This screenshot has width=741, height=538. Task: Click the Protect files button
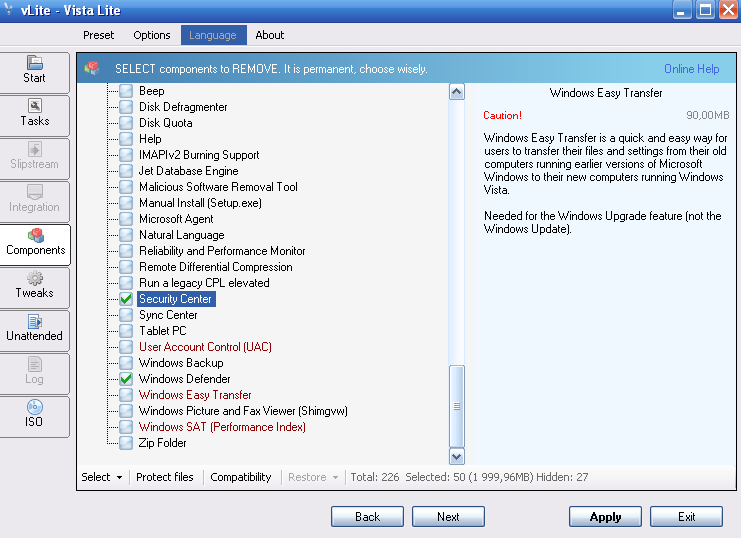pyautogui.click(x=164, y=477)
